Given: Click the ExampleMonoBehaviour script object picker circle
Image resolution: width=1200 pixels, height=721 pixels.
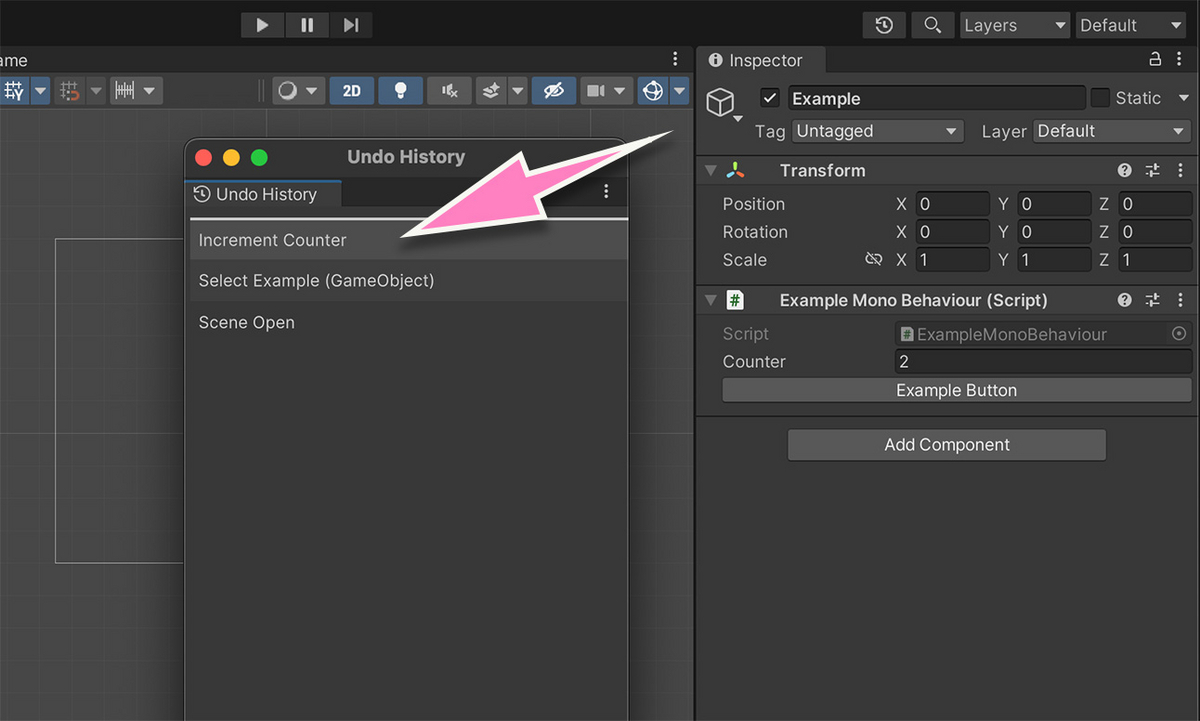Looking at the screenshot, I should tap(1179, 334).
